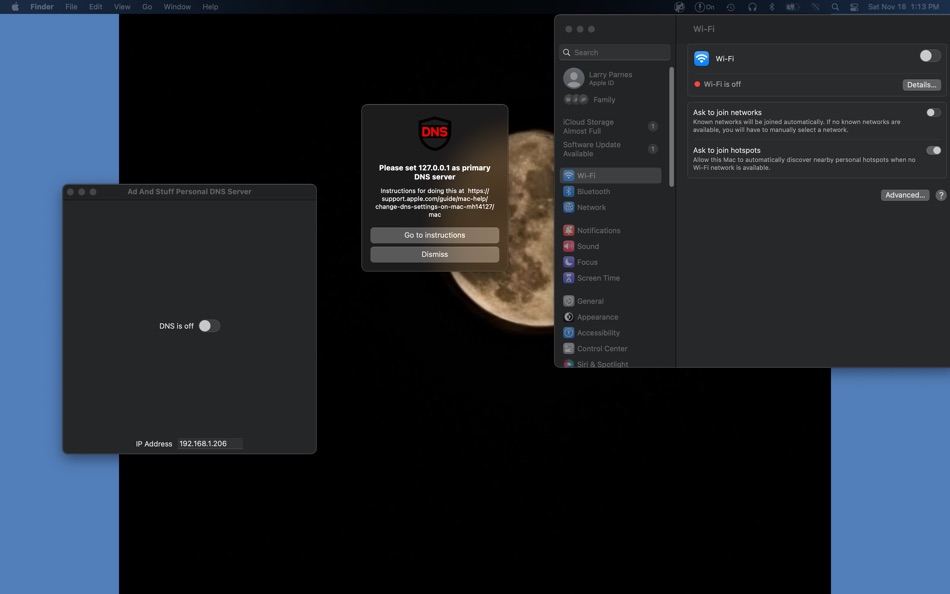
Task: Click the Sound icon in sidebar
Action: pyautogui.click(x=569, y=246)
